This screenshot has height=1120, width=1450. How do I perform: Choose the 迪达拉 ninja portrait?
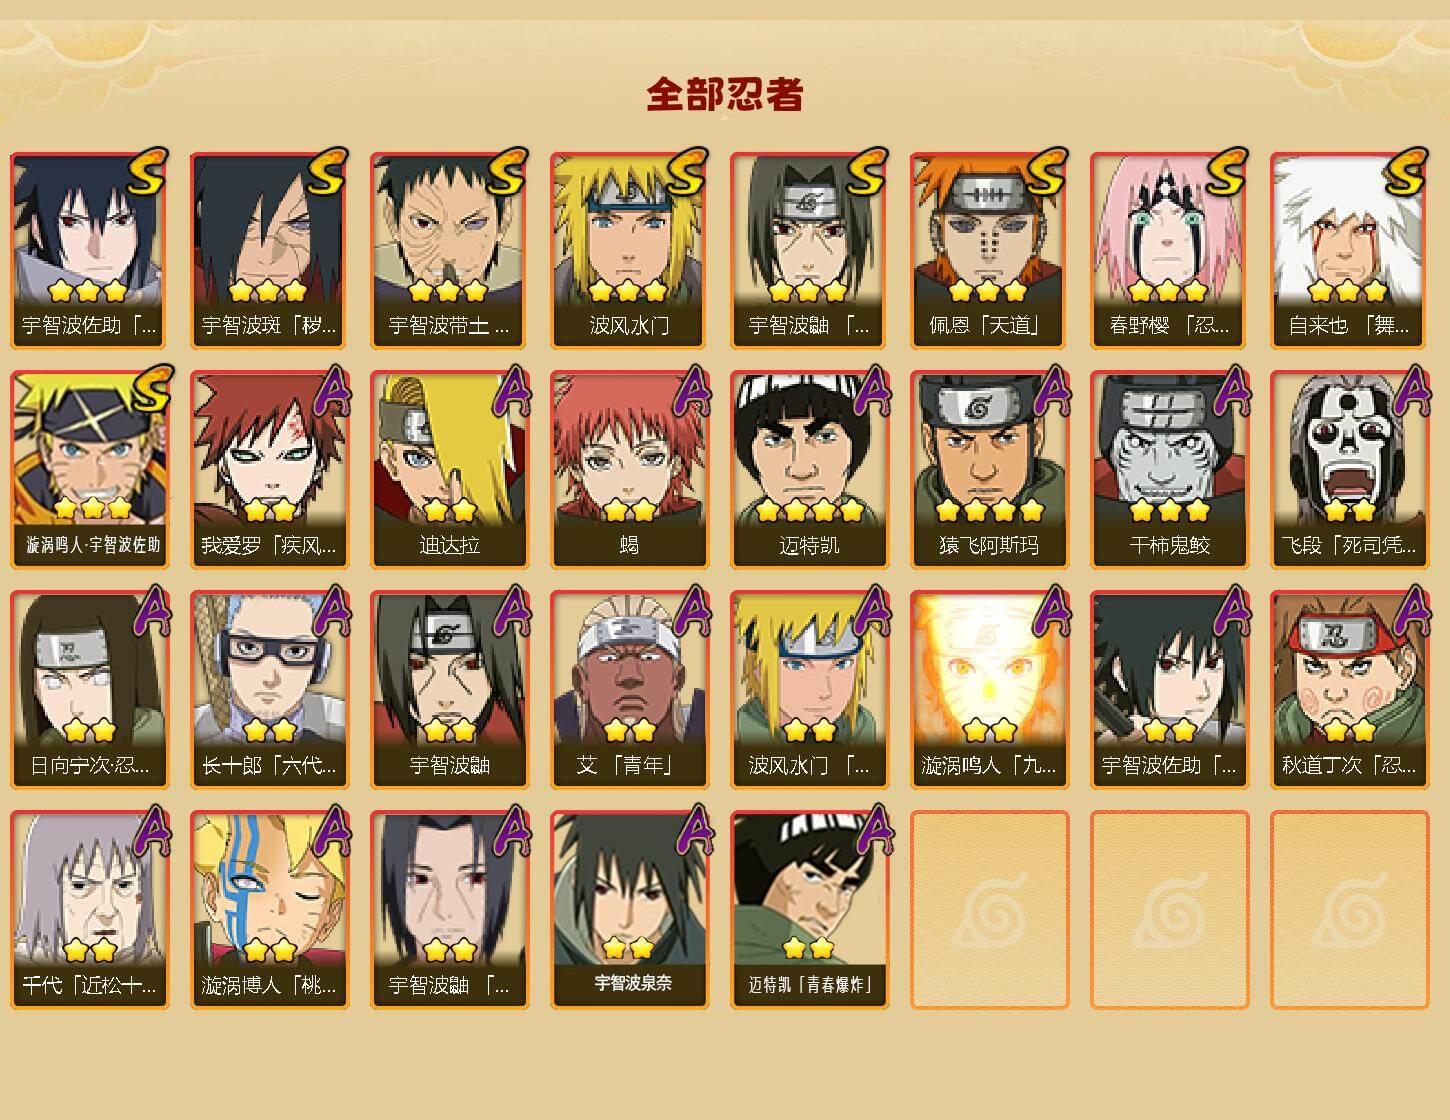(x=449, y=470)
